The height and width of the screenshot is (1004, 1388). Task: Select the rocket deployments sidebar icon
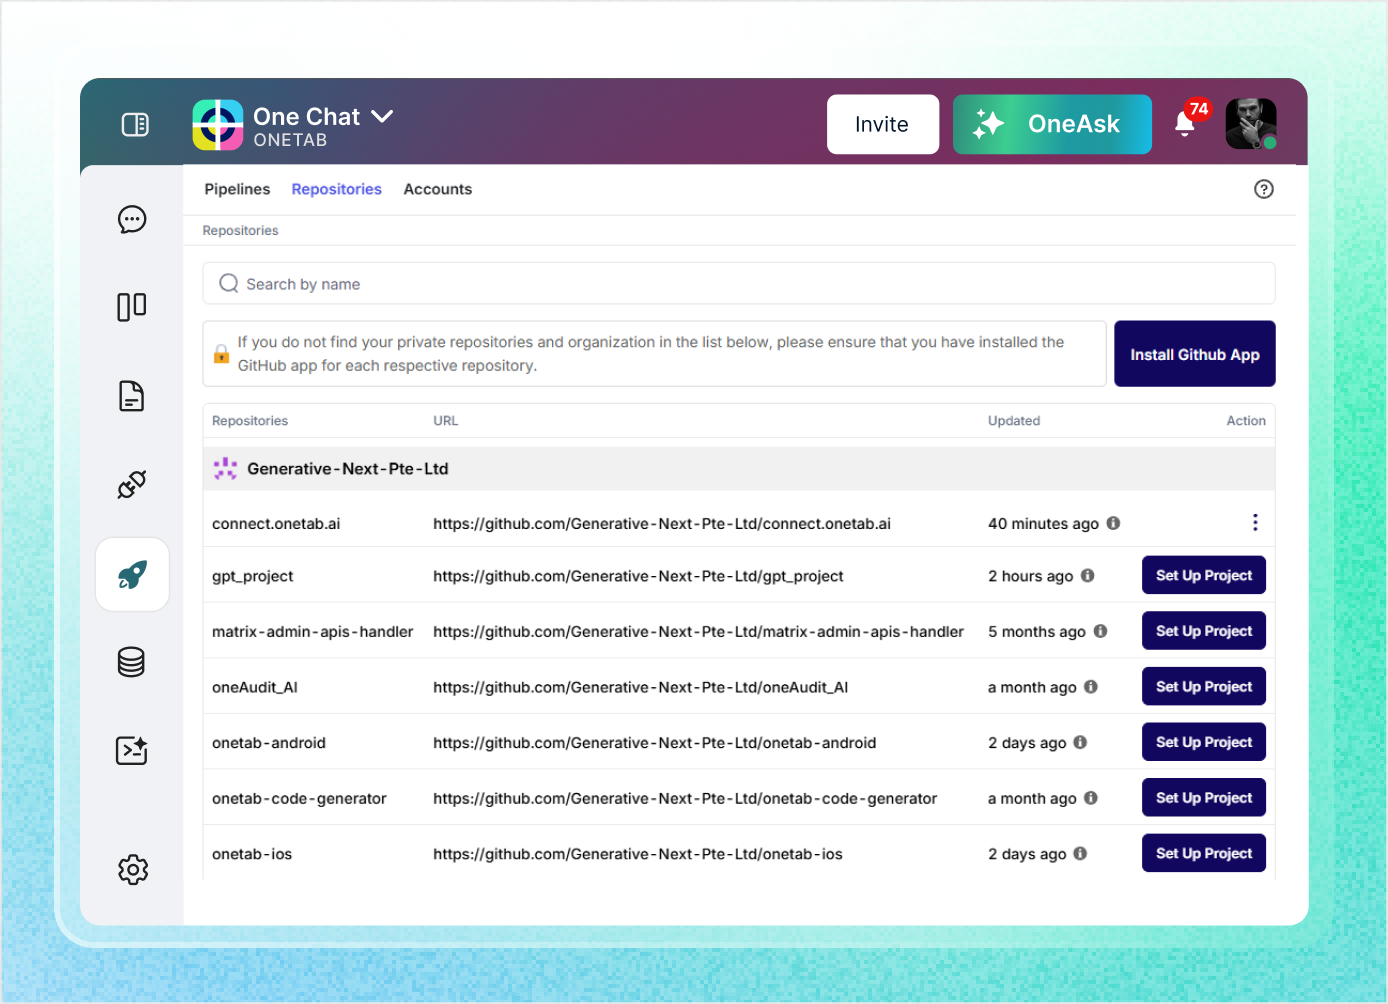132,574
